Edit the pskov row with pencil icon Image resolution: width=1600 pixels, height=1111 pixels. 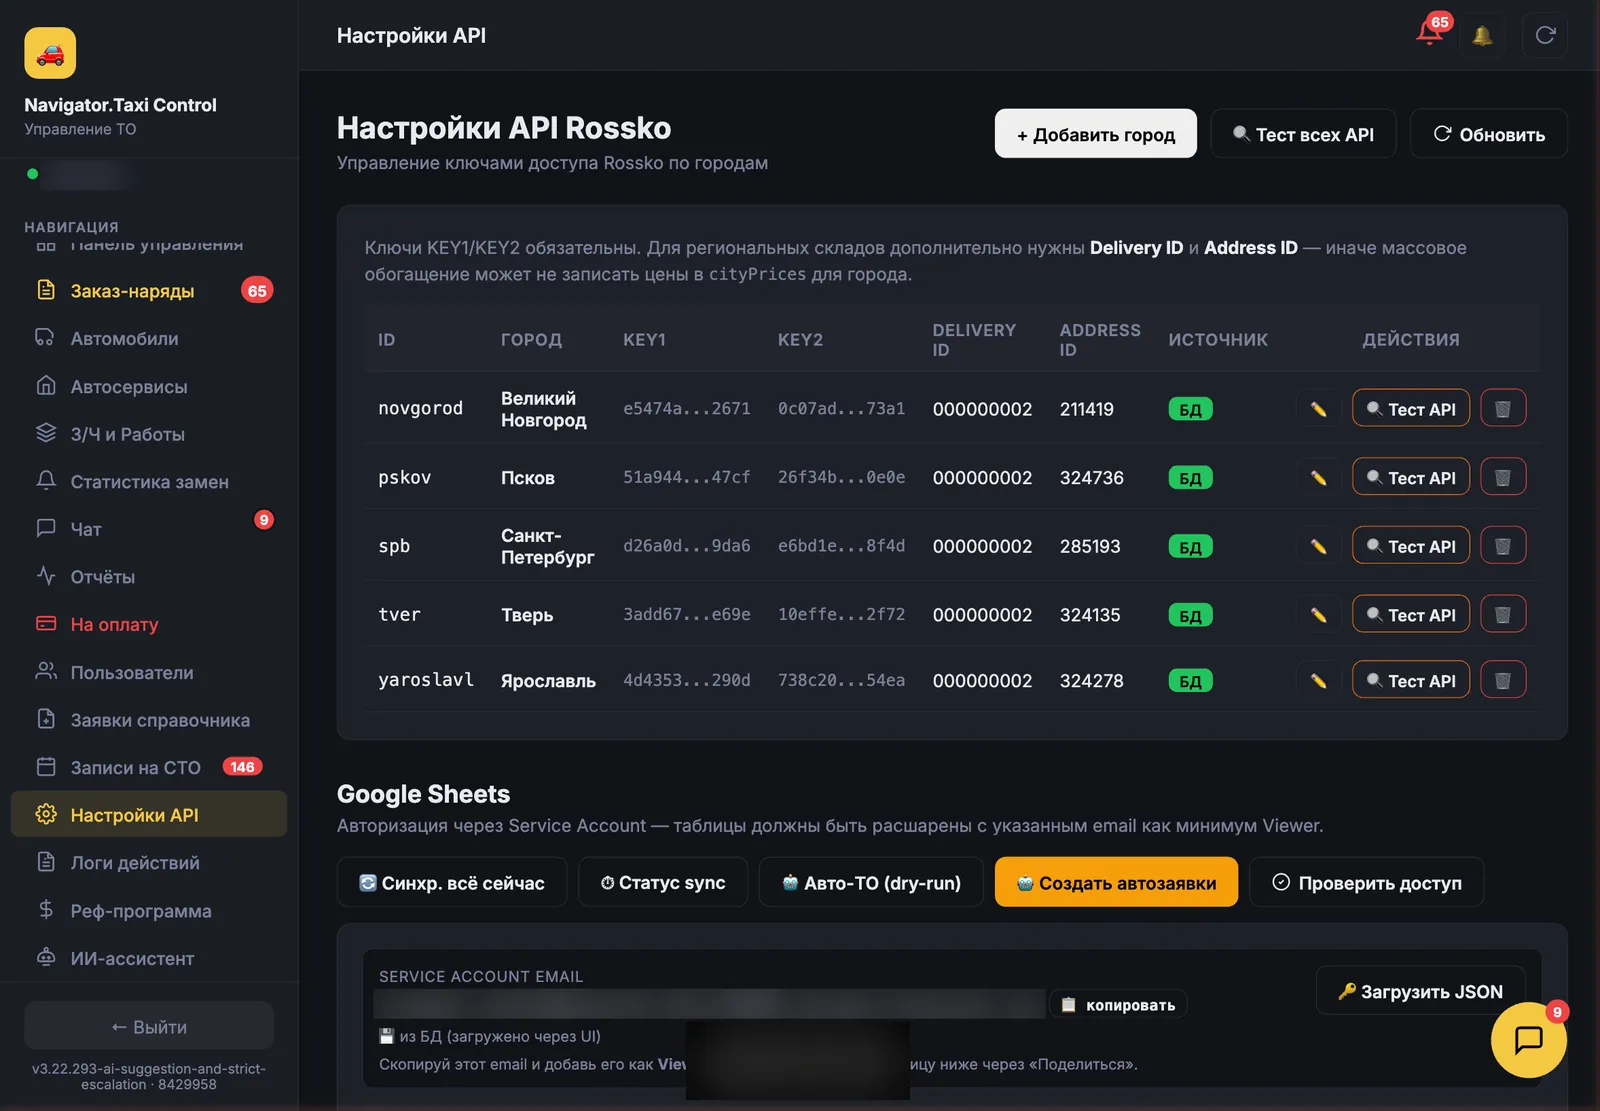click(1318, 478)
